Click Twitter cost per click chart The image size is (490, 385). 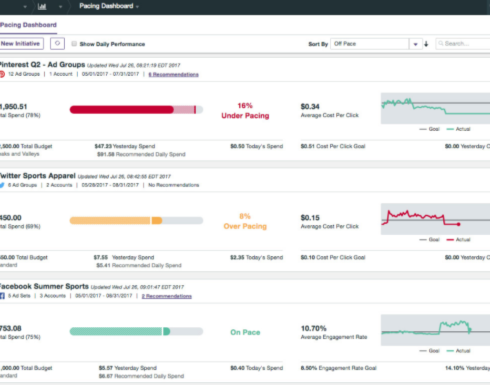click(x=435, y=219)
